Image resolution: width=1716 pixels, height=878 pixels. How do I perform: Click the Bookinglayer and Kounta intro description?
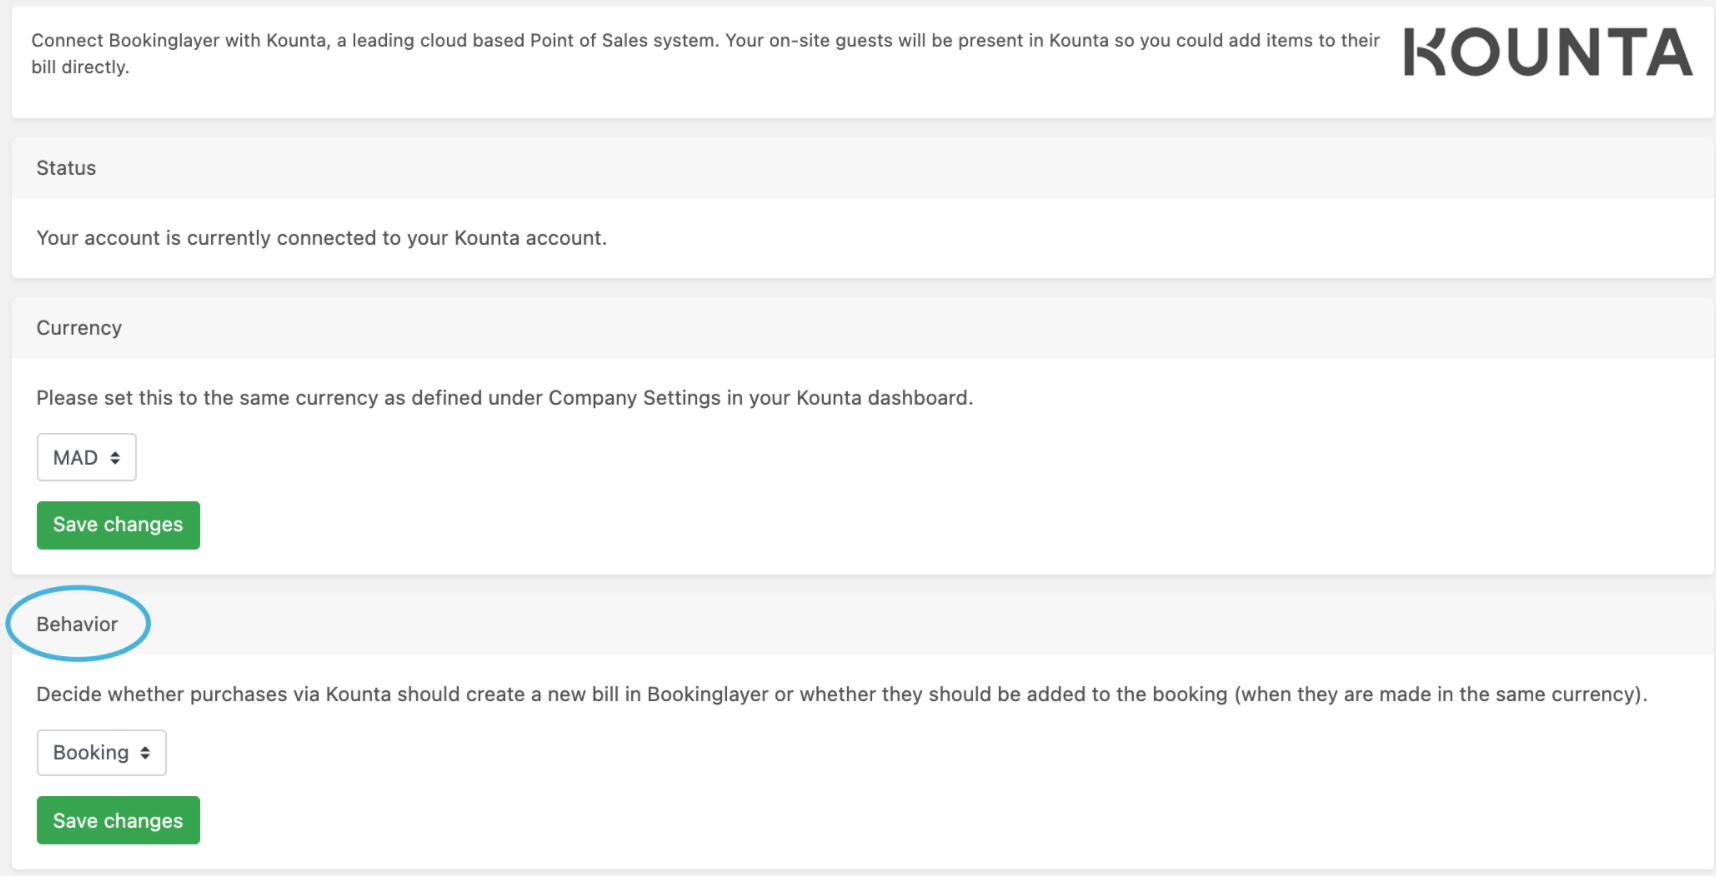[x=705, y=53]
